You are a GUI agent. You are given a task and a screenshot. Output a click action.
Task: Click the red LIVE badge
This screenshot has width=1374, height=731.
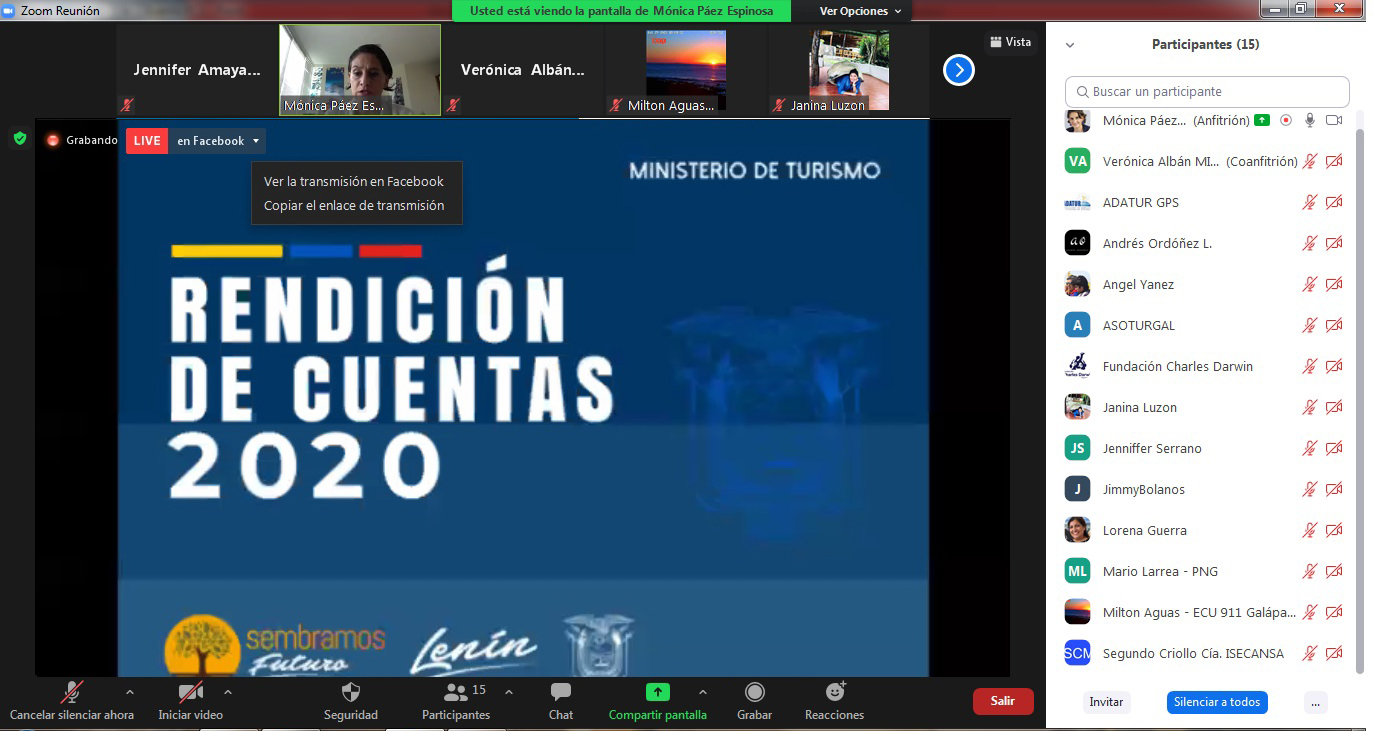pyautogui.click(x=147, y=140)
